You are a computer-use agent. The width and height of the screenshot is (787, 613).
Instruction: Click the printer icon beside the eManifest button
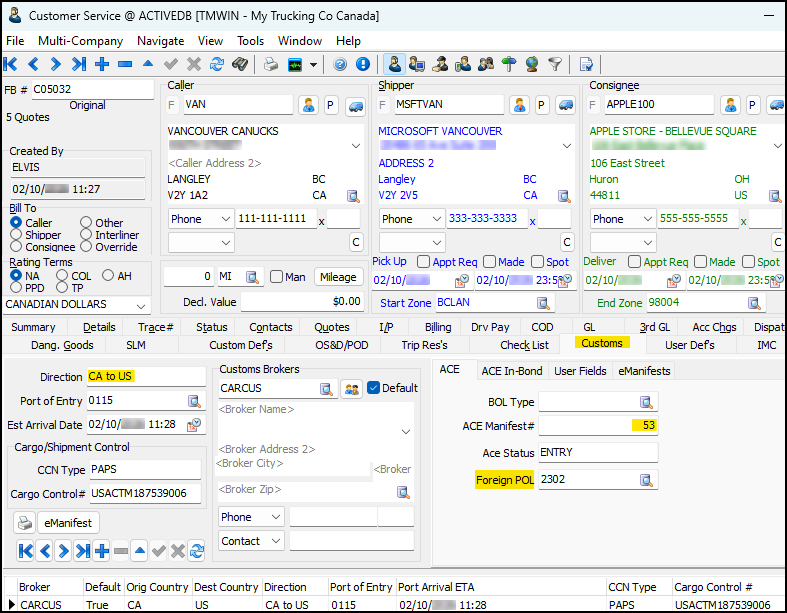(x=25, y=523)
